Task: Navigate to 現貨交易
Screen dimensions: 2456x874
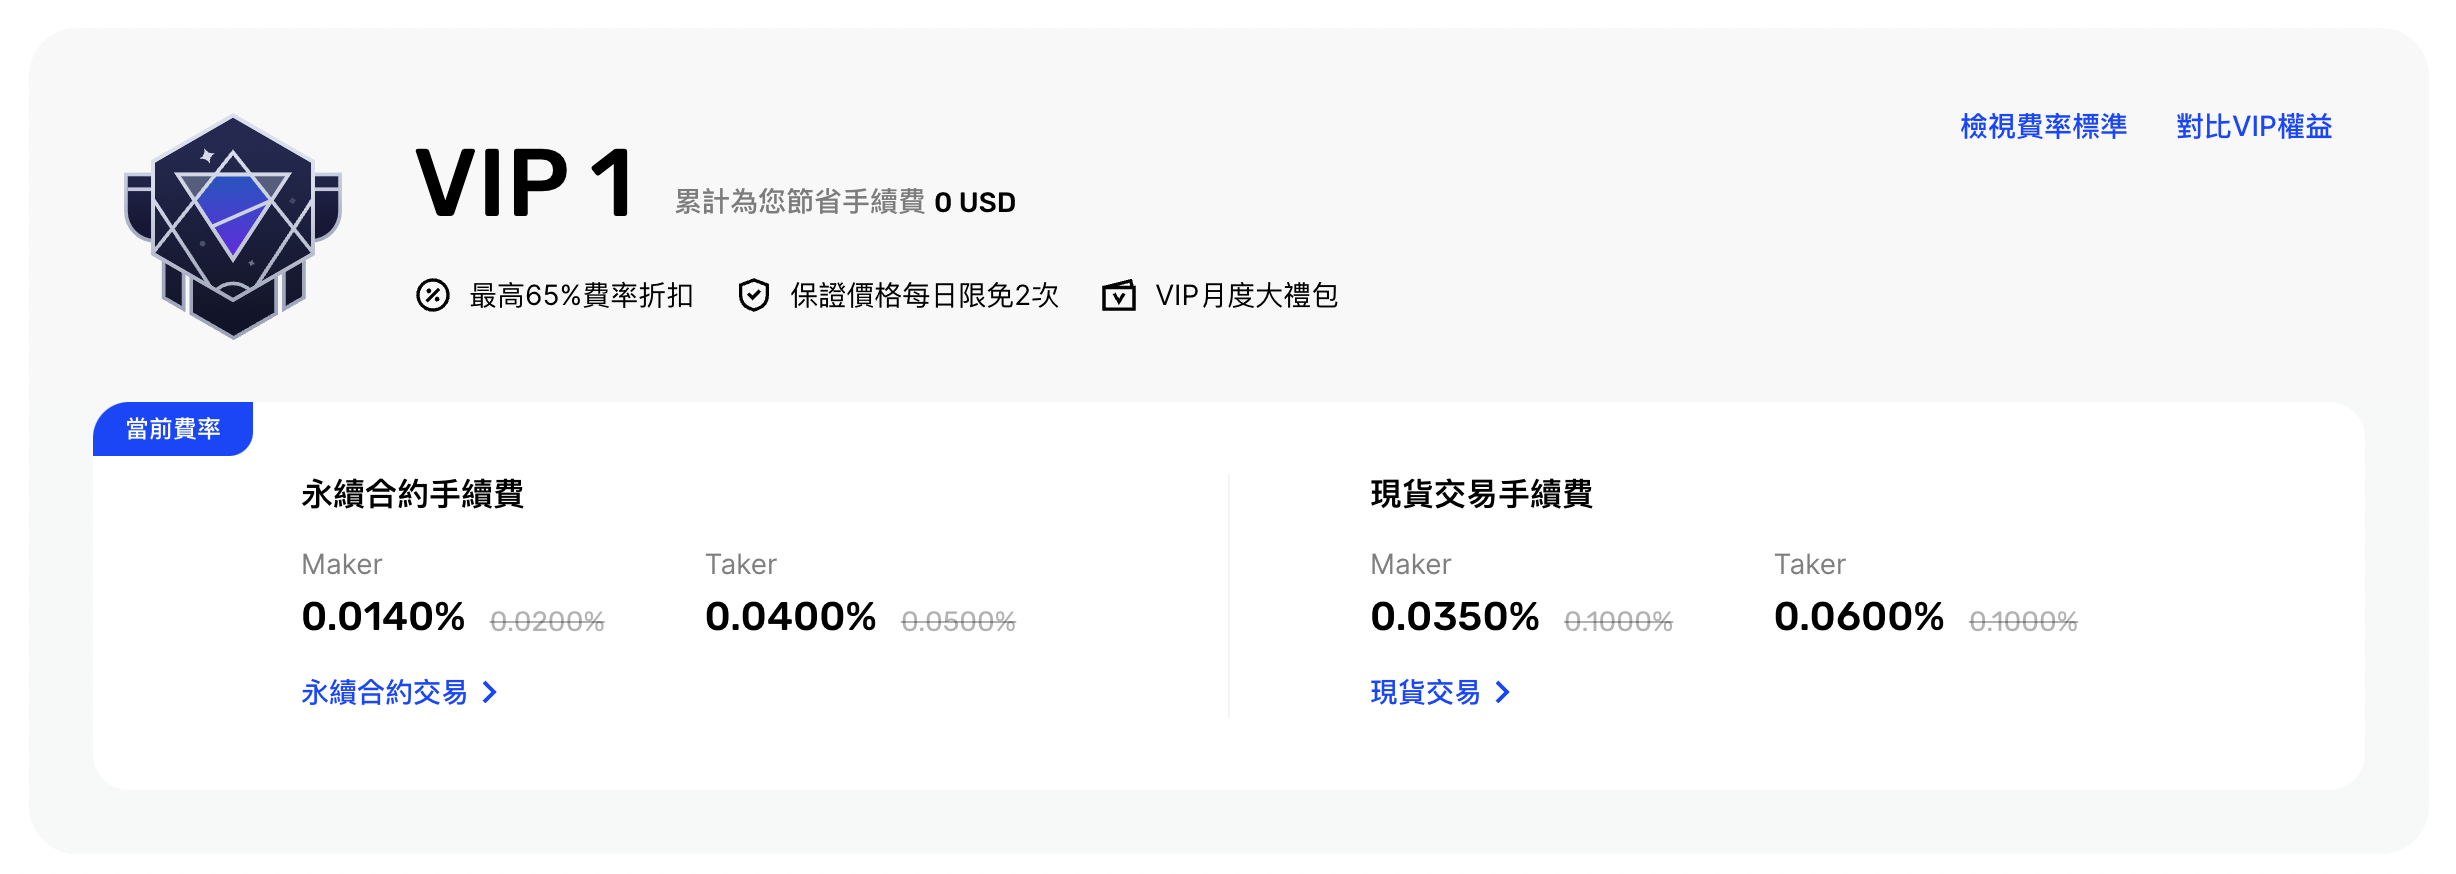Action: coord(1426,692)
